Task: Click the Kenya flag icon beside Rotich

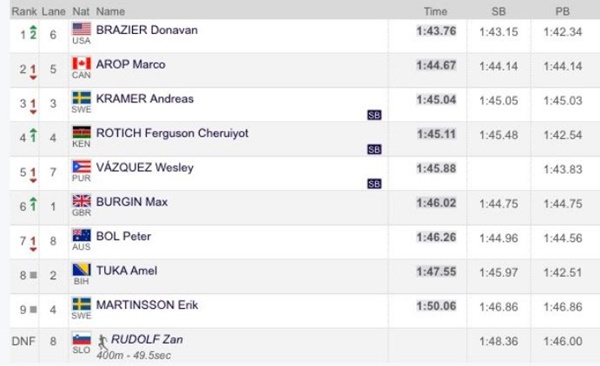Action: point(82,132)
